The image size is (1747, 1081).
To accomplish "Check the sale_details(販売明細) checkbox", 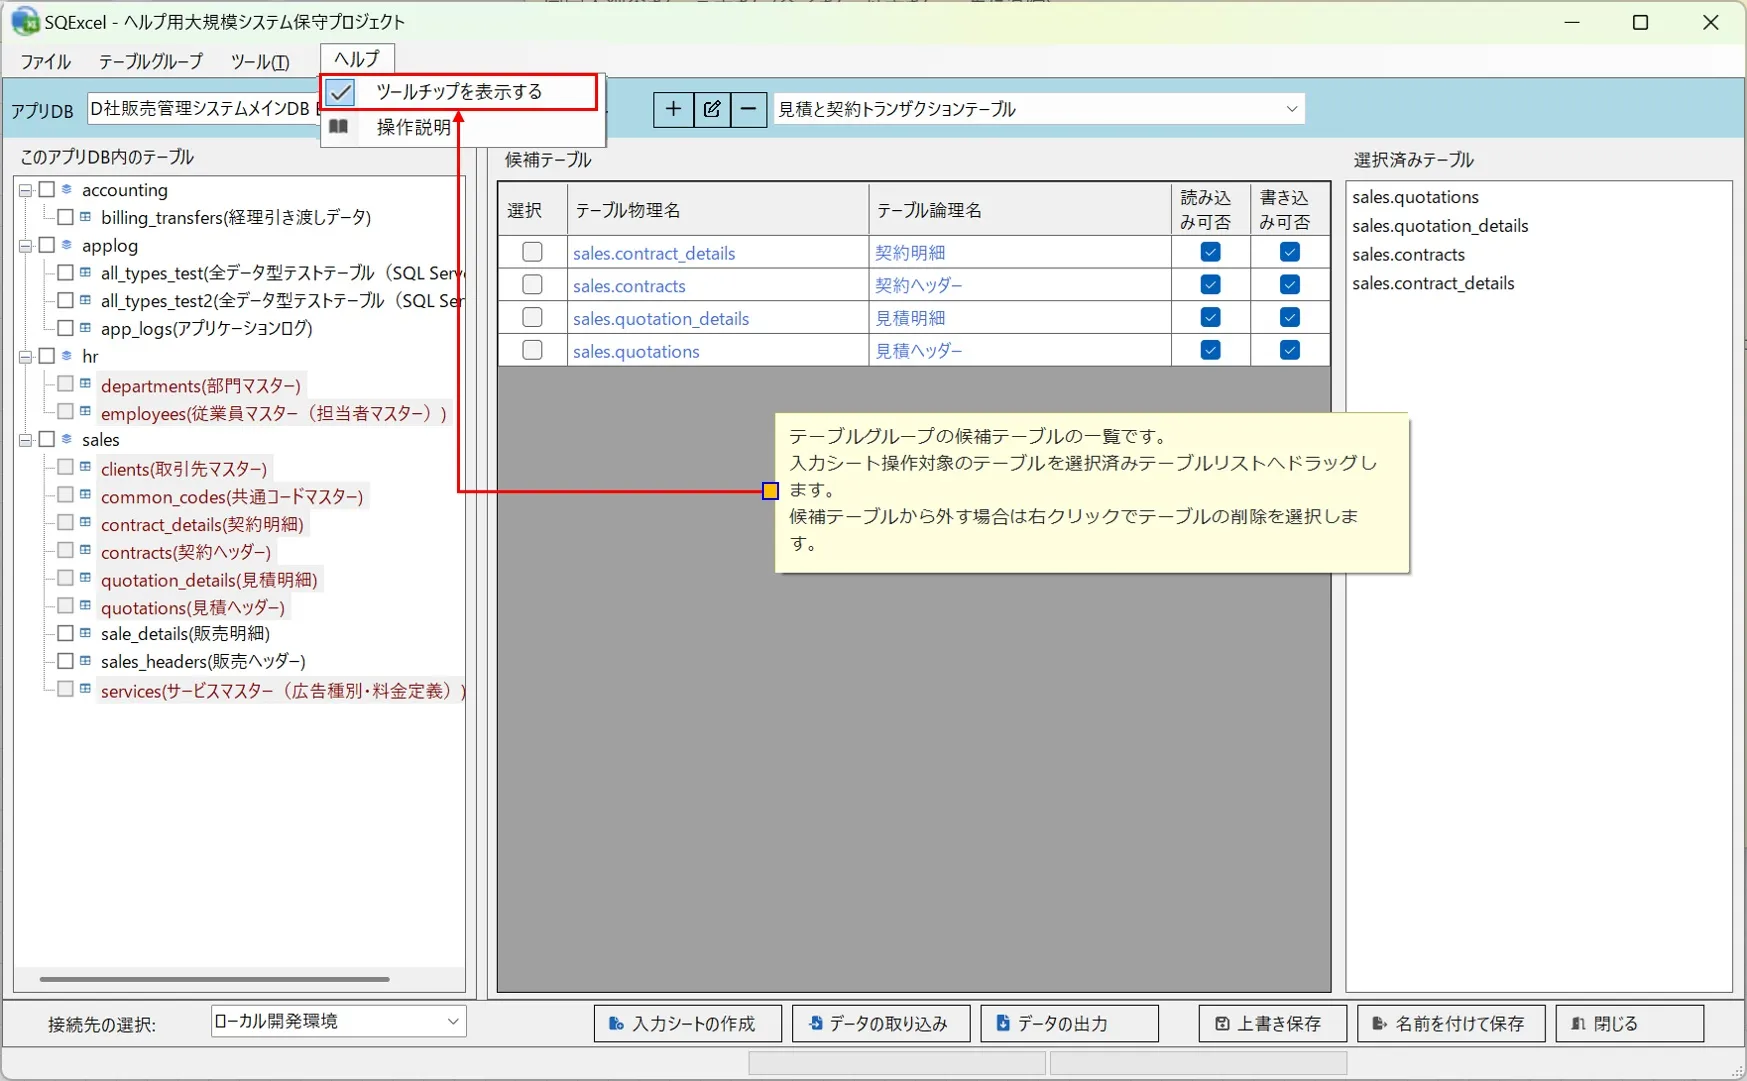I will click(x=66, y=633).
